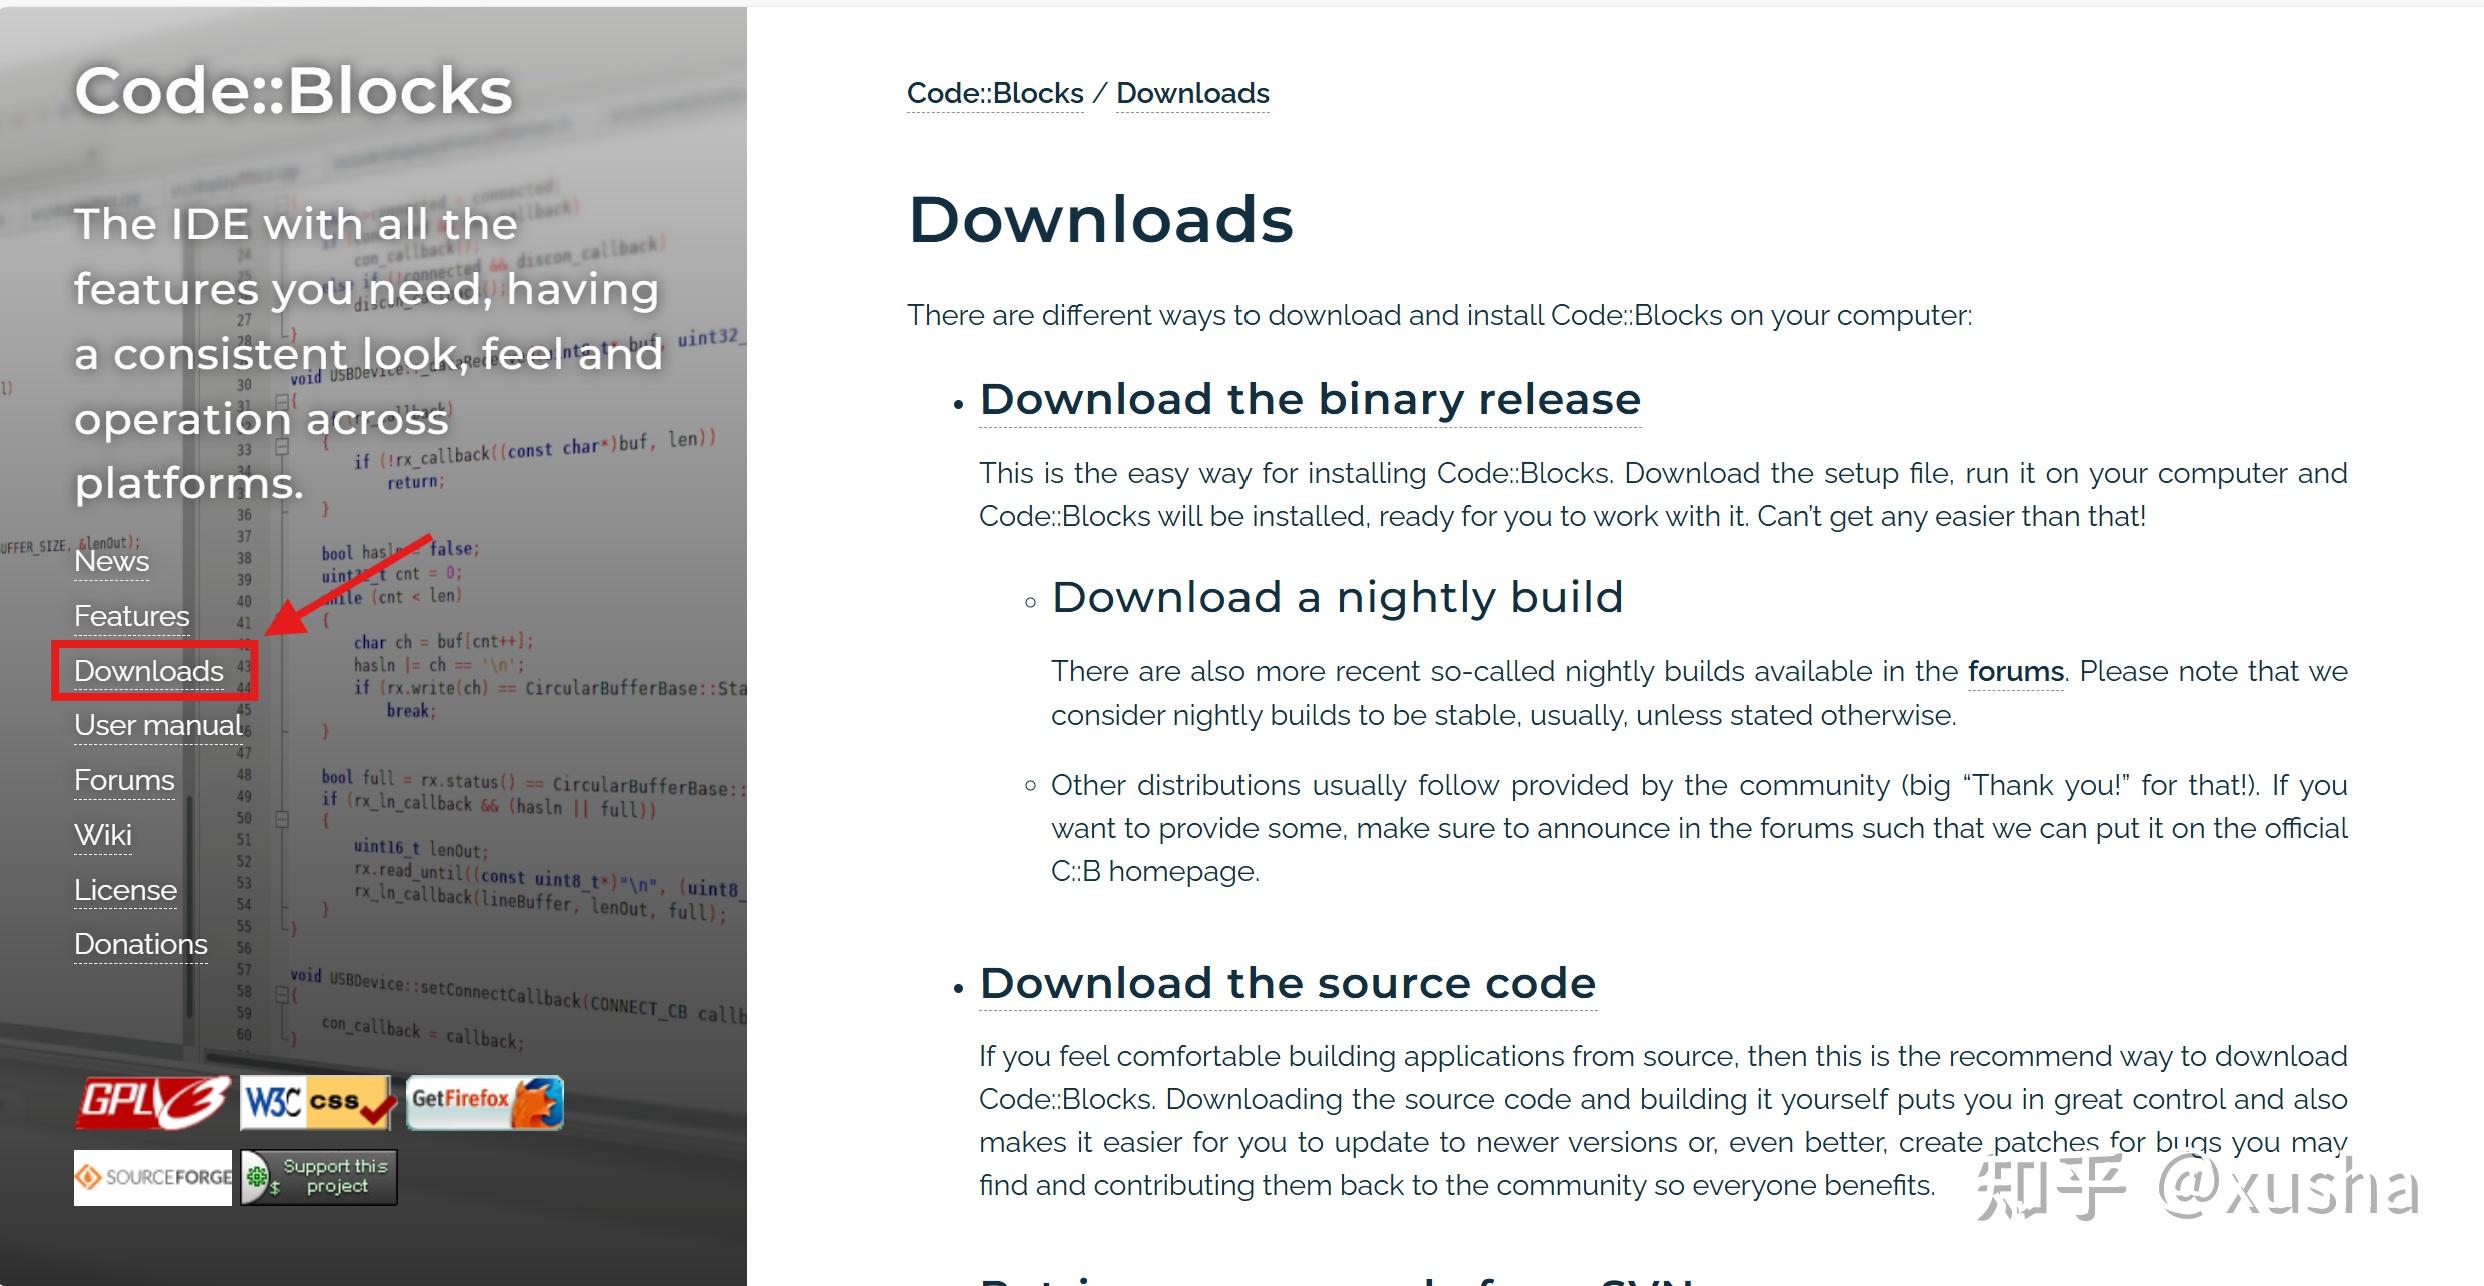This screenshot has height=1286, width=2484.
Task: Open the User manual link
Action: (x=158, y=725)
